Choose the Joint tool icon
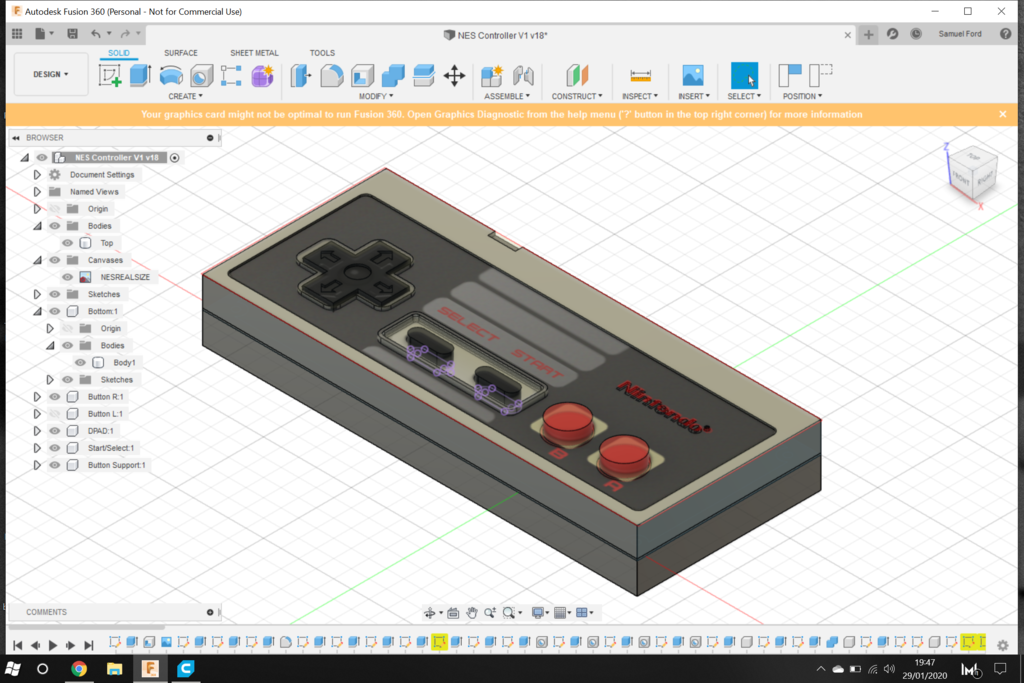Screen dimensions: 1024x683 click(x=523, y=76)
